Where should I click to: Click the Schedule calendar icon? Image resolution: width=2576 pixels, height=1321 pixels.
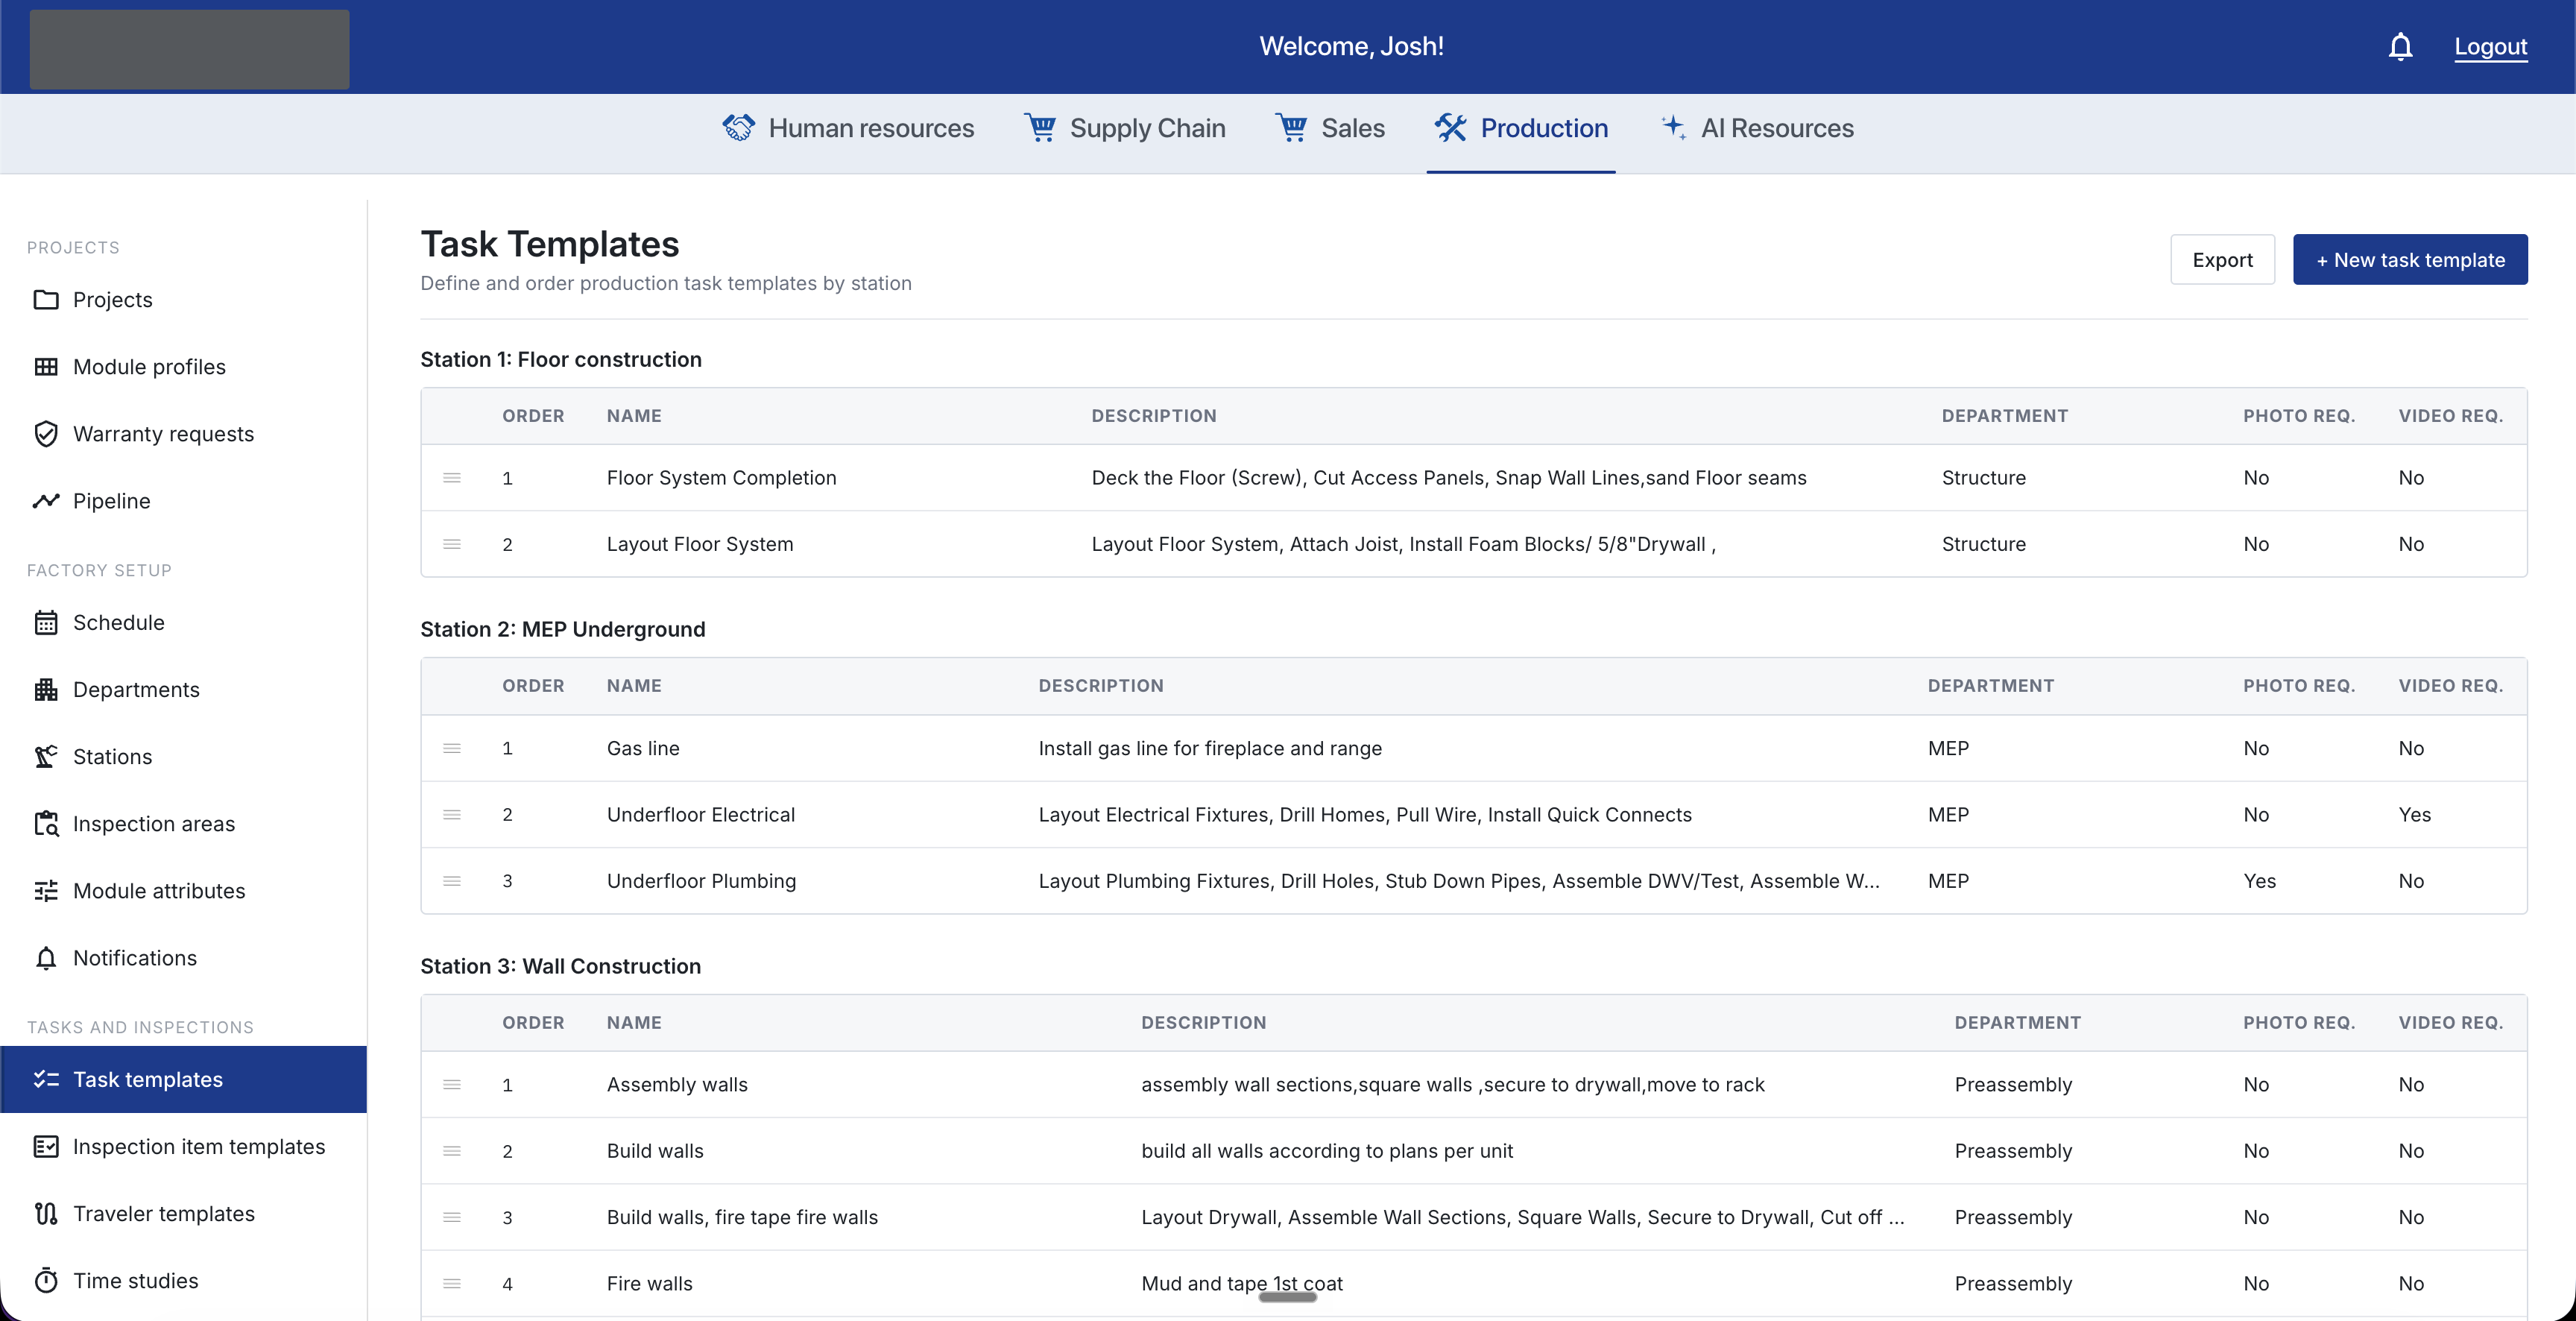pos(46,622)
